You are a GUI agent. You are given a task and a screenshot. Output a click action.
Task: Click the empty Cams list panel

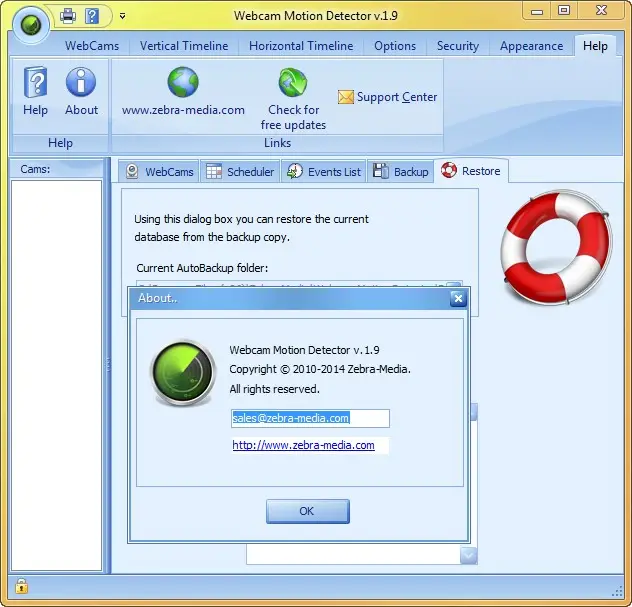click(56, 375)
